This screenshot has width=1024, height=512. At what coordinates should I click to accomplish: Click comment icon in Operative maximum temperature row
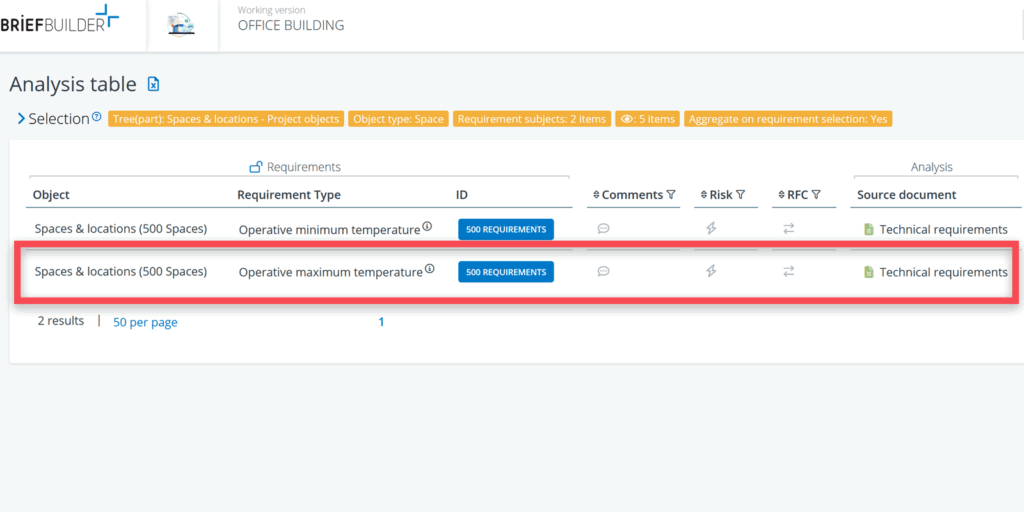[603, 271]
